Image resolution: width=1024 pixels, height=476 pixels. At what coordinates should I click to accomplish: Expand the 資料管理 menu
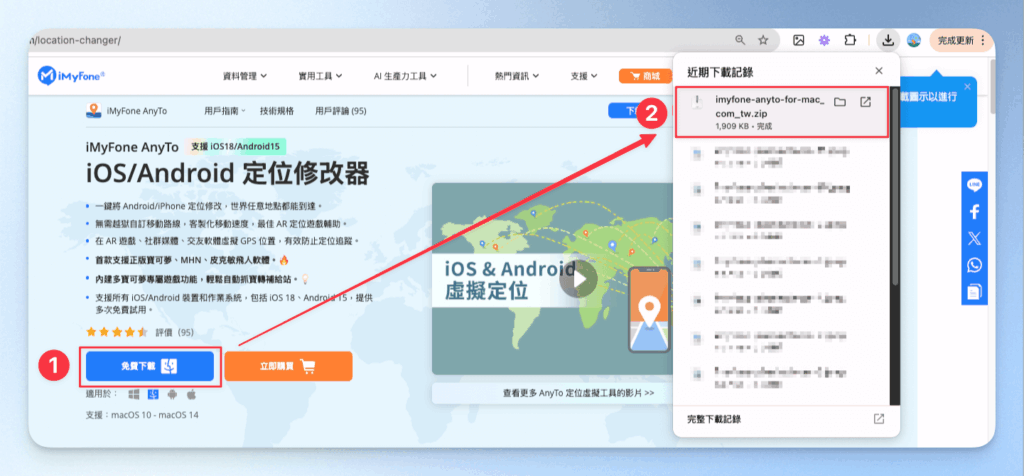245,76
